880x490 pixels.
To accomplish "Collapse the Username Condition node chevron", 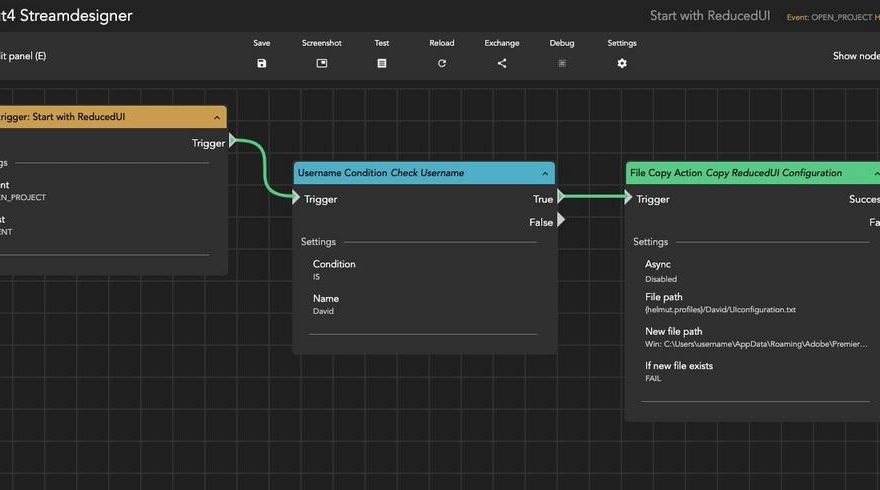I will click(x=545, y=174).
